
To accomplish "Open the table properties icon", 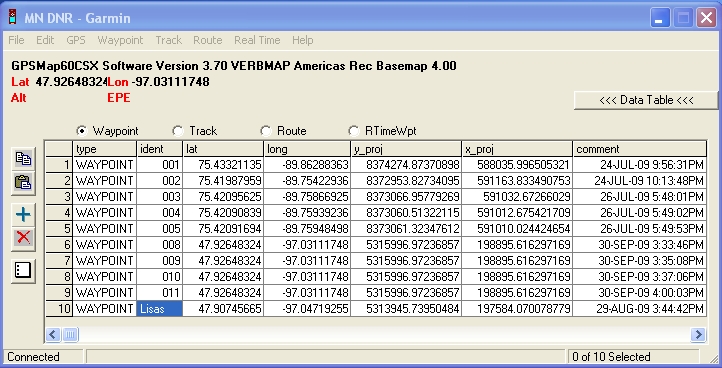I will tap(23, 270).
